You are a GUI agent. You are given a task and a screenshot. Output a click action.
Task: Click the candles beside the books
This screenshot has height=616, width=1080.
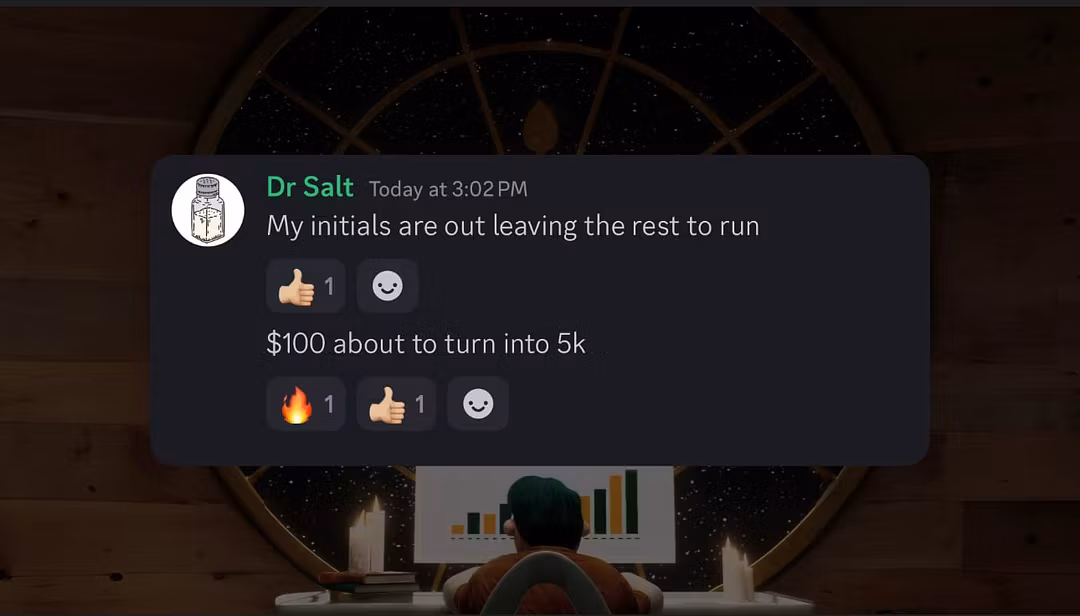(x=367, y=535)
